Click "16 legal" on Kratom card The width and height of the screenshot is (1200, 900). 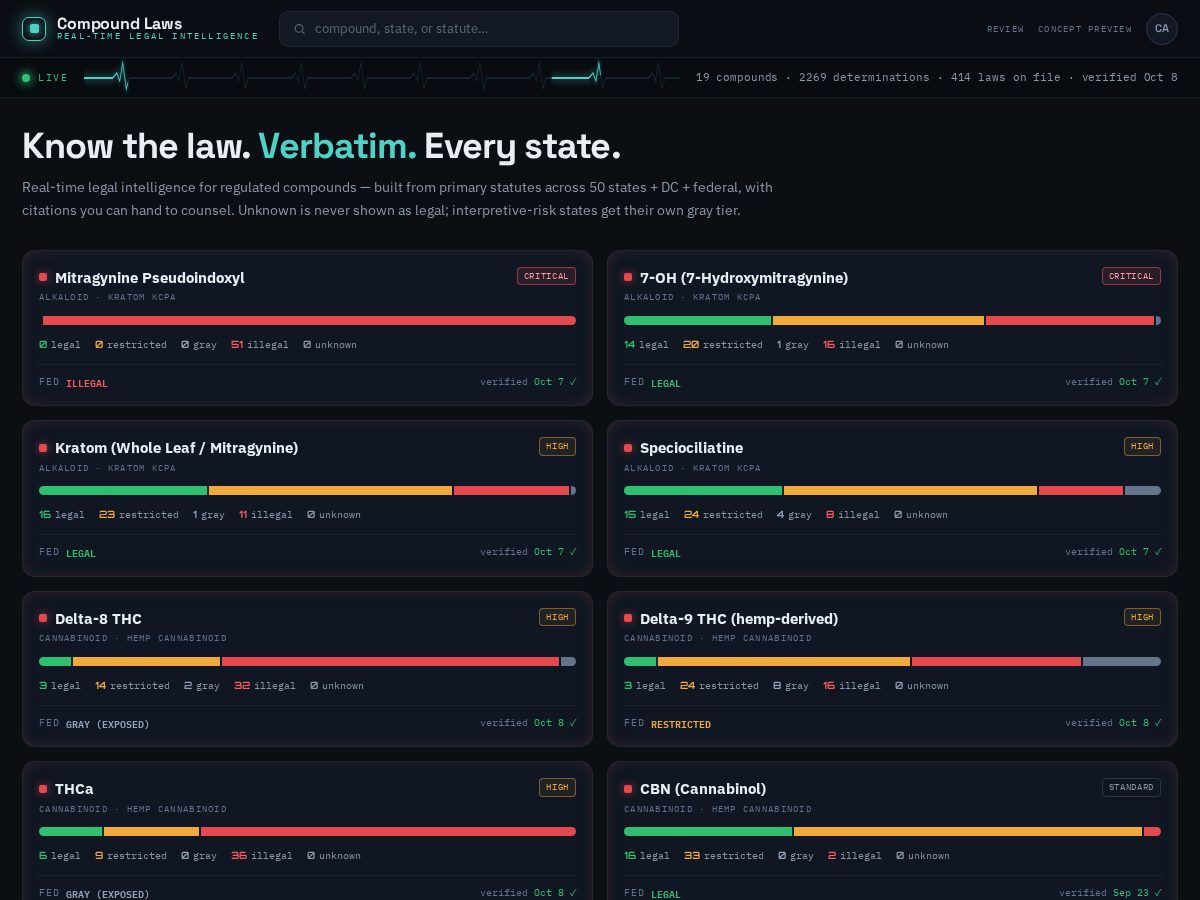pos(62,515)
